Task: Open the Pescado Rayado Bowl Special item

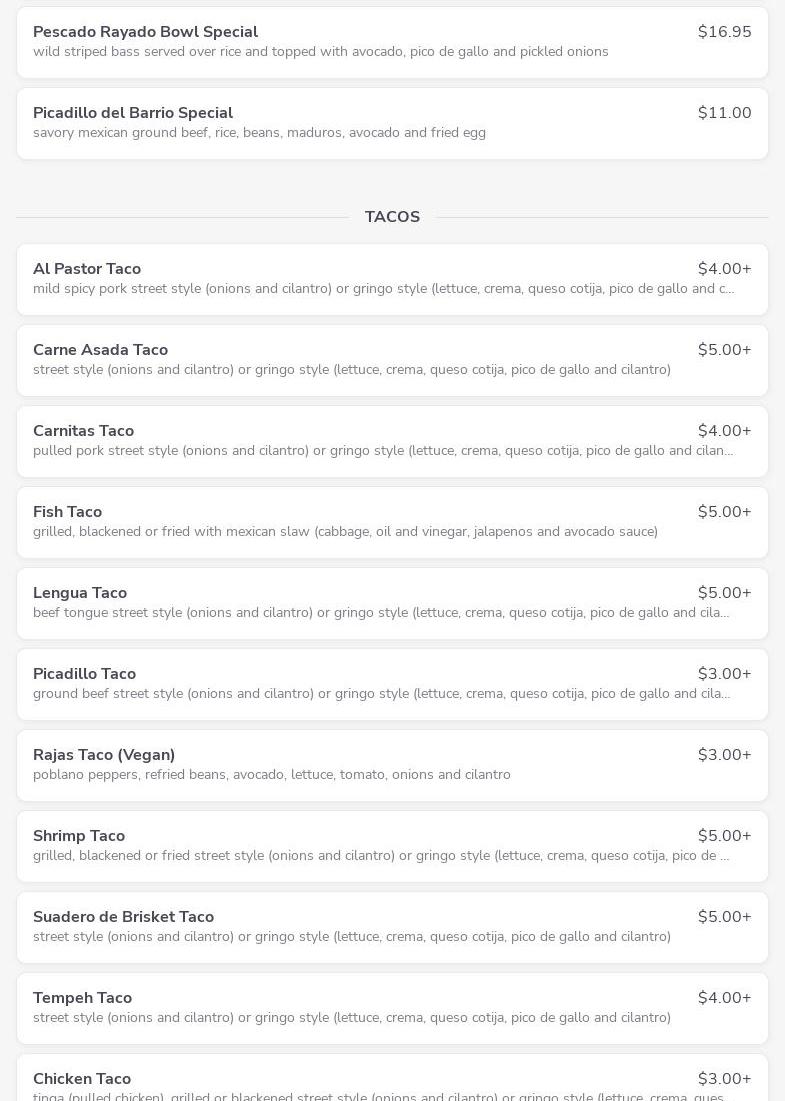Action: coord(145,32)
